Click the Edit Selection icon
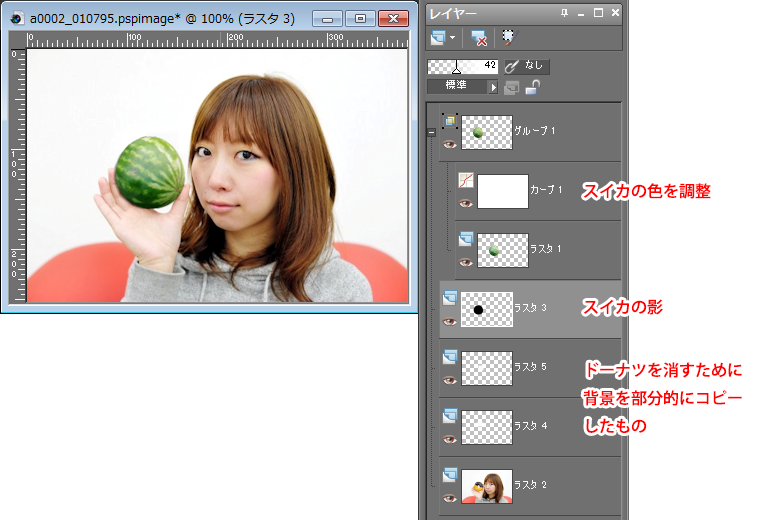The image size is (770, 520). pos(509,37)
